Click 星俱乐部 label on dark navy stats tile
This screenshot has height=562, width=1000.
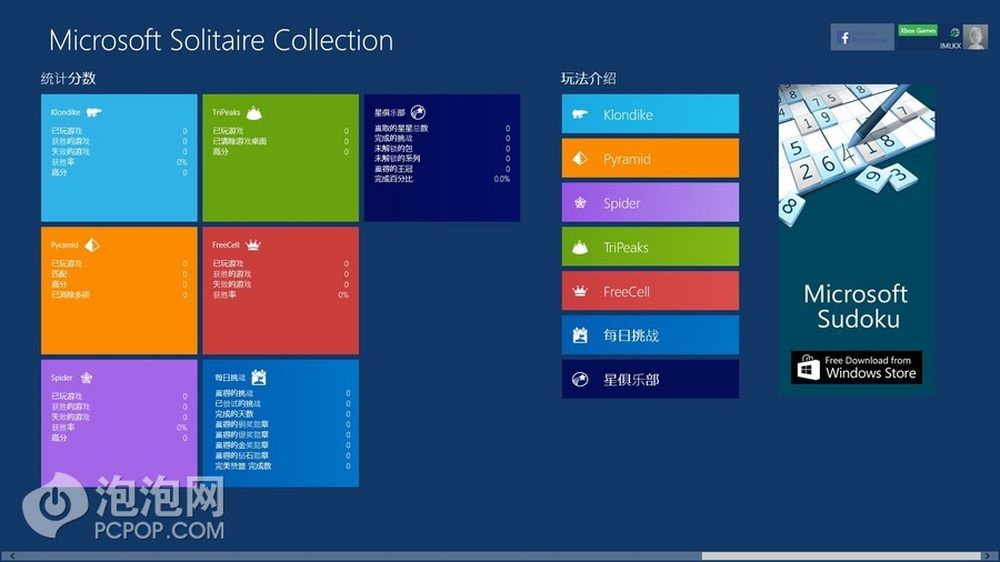pyautogui.click(x=390, y=112)
